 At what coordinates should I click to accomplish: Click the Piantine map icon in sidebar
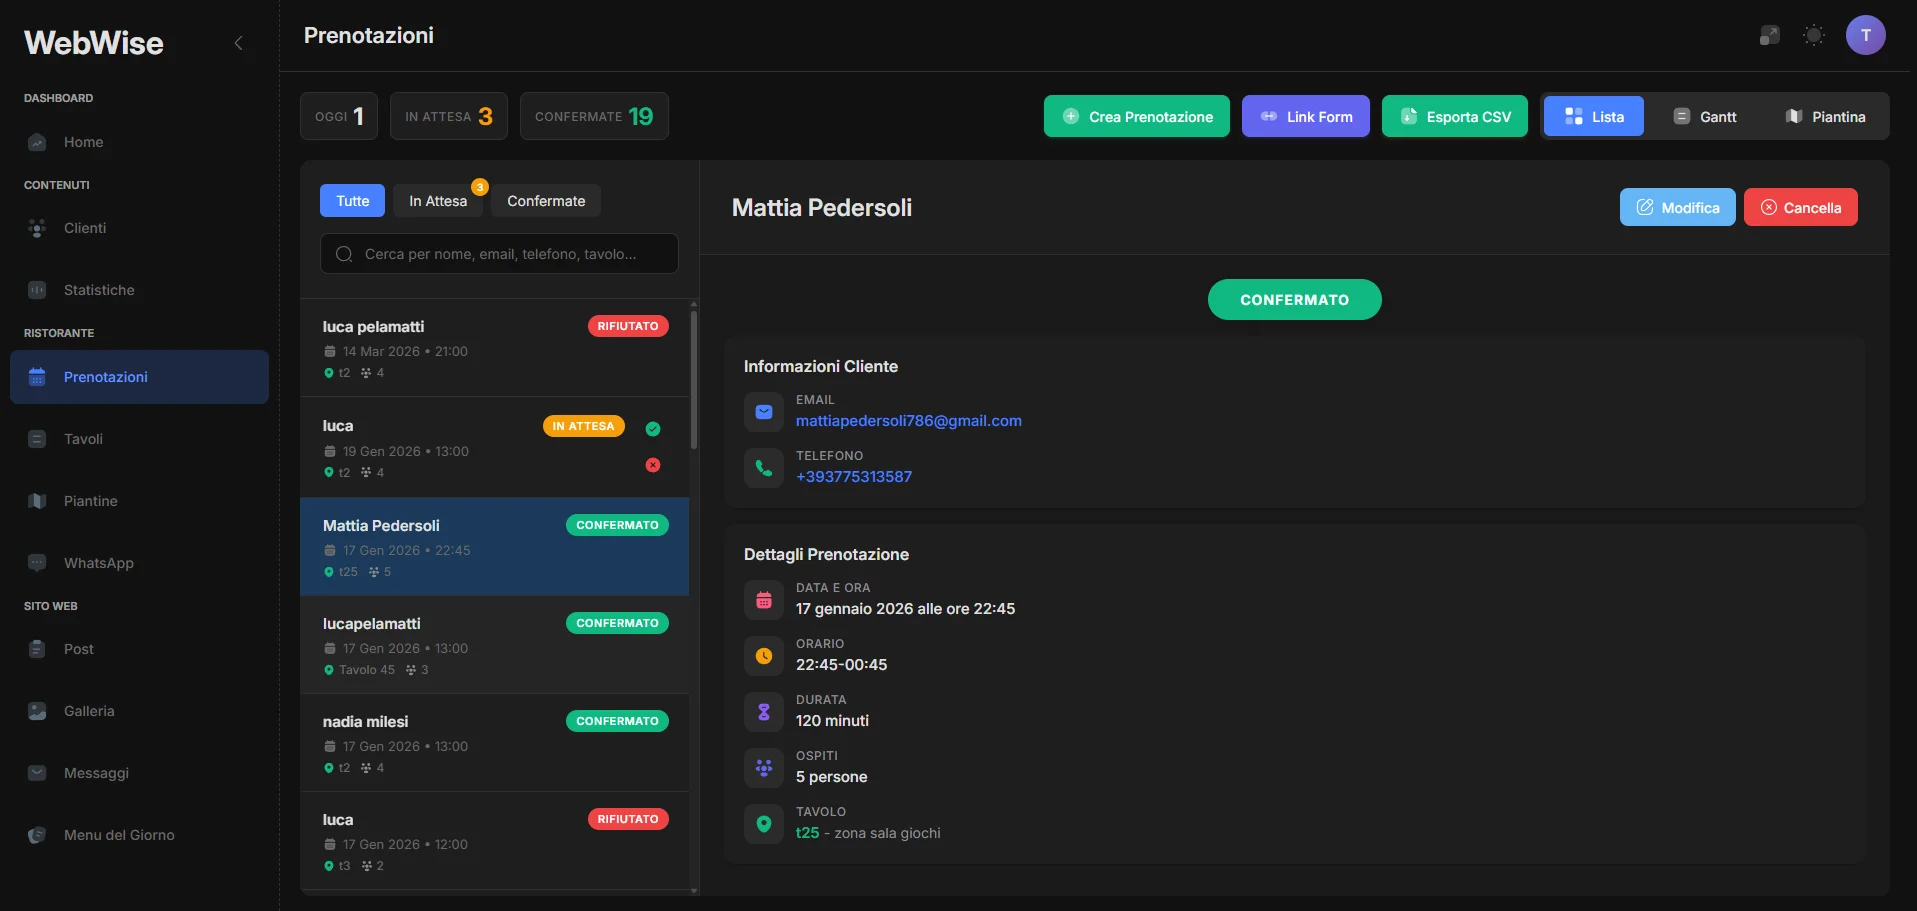click(37, 500)
